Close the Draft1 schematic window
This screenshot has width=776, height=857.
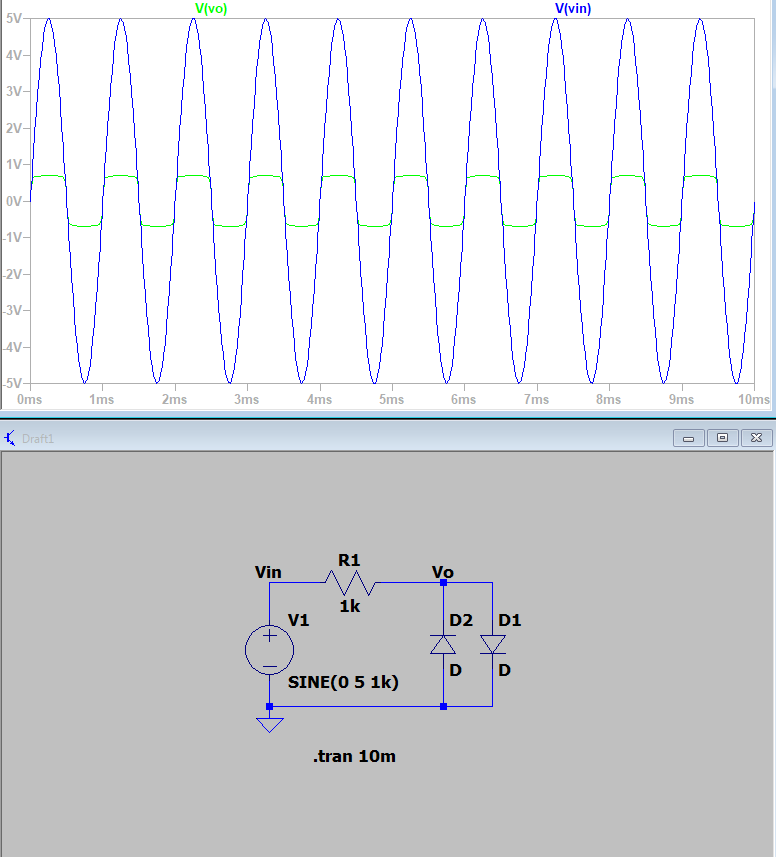(x=756, y=438)
